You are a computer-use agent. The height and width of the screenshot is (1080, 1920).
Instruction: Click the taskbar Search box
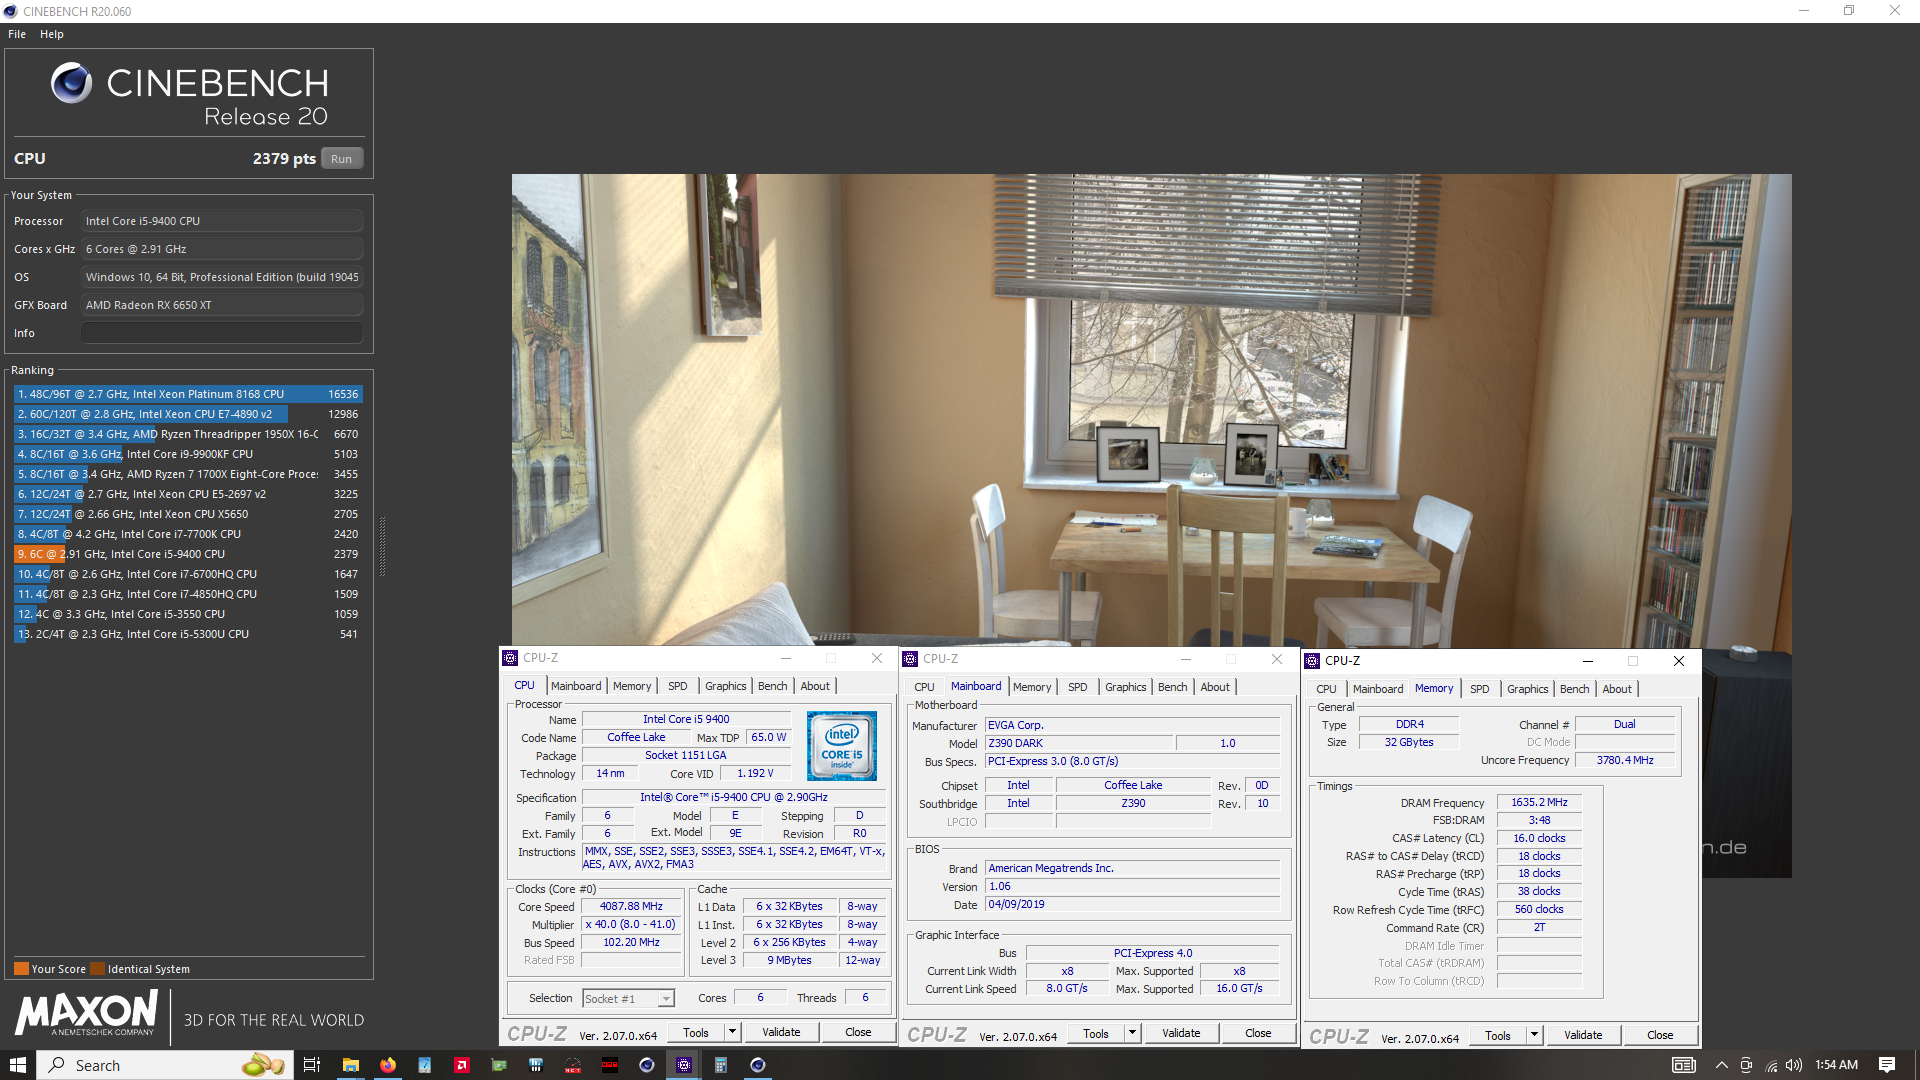[166, 1065]
